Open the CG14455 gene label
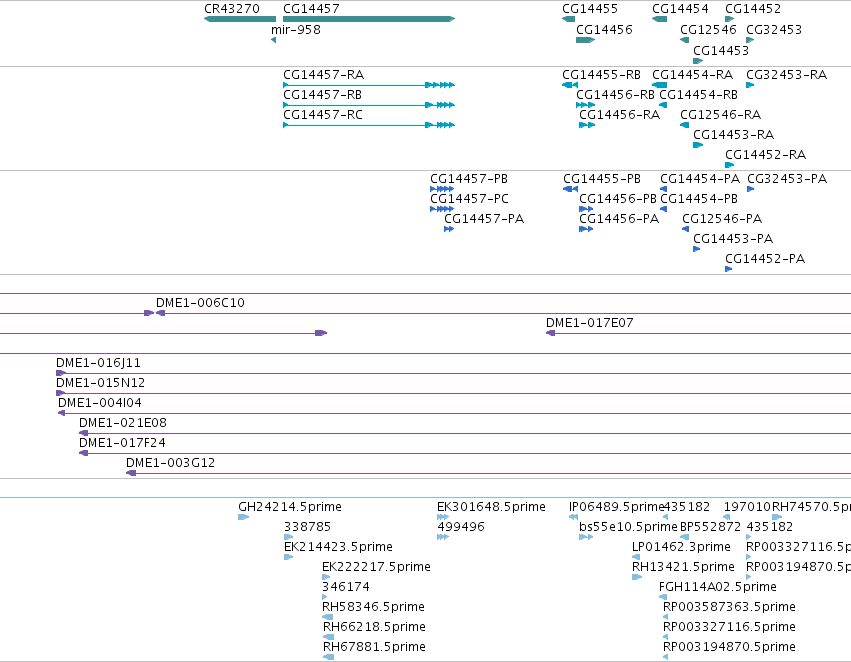The height and width of the screenshot is (662, 851). click(x=590, y=9)
